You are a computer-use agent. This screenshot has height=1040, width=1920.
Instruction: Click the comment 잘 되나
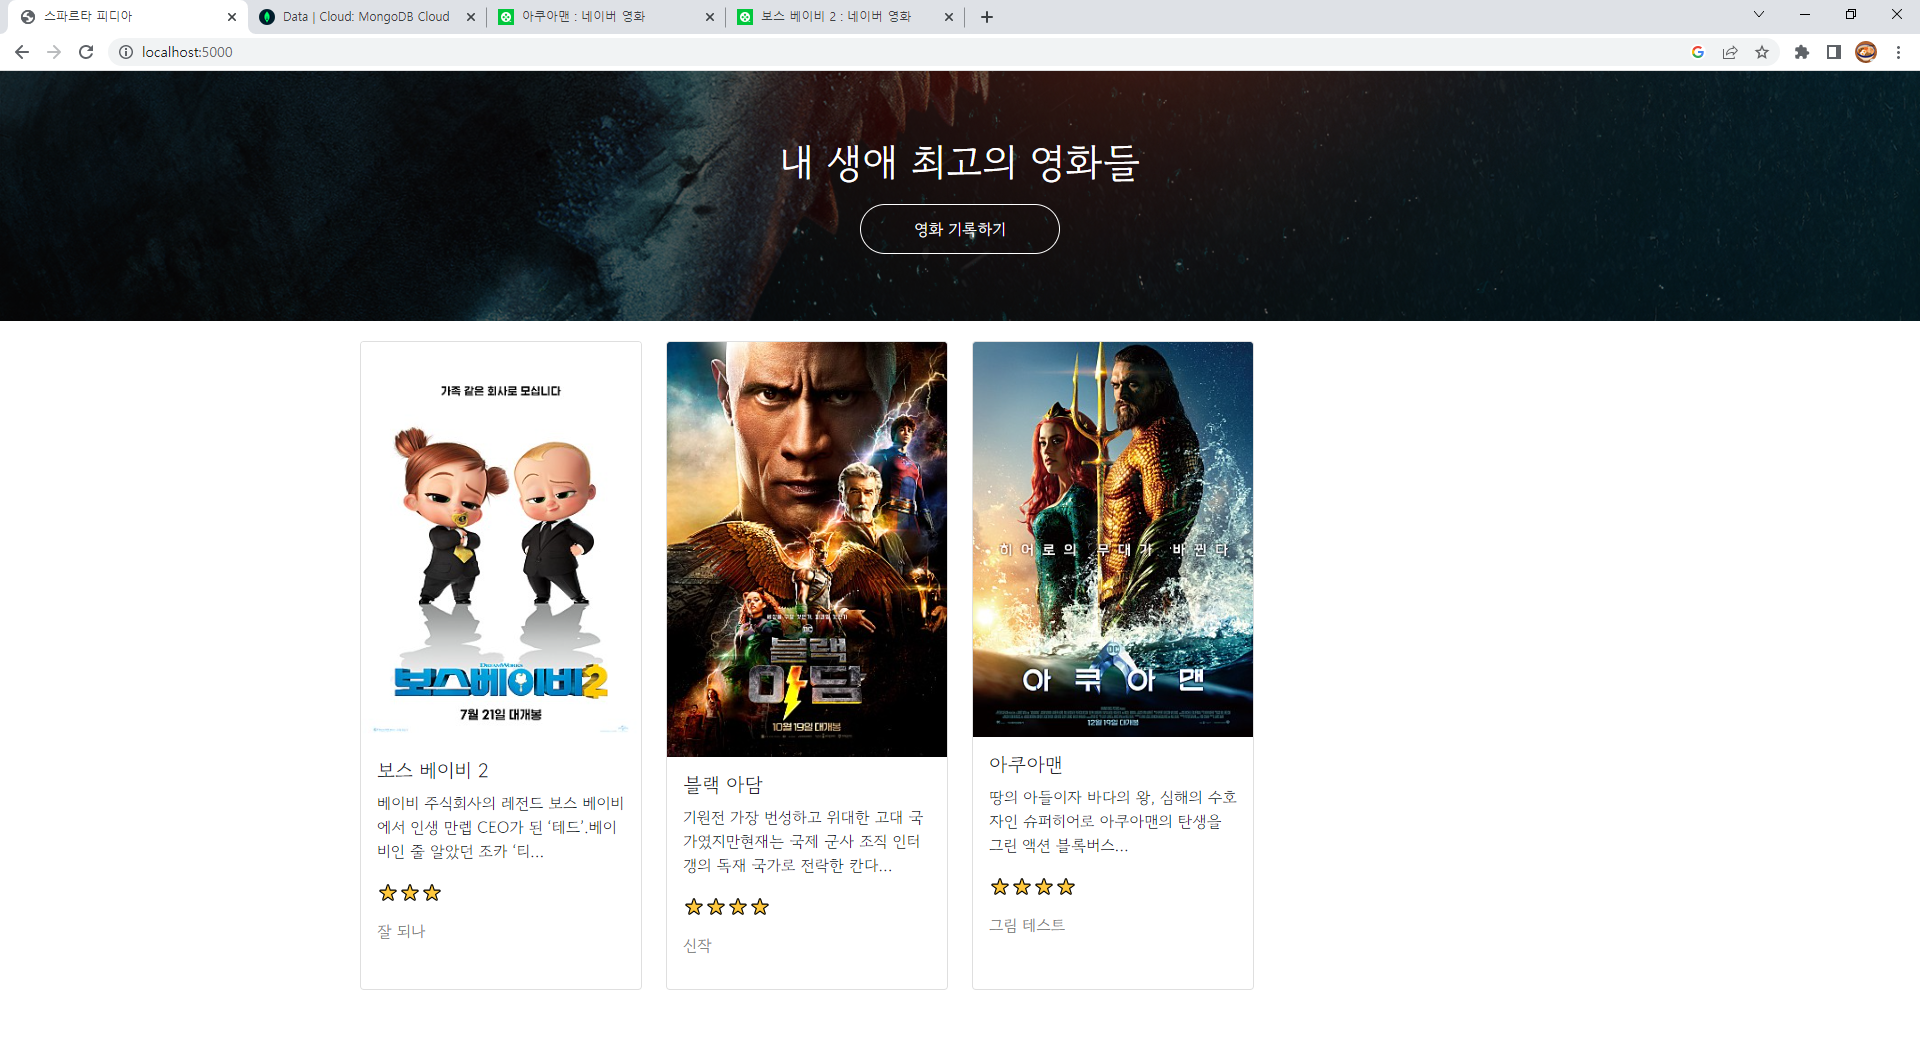[401, 931]
